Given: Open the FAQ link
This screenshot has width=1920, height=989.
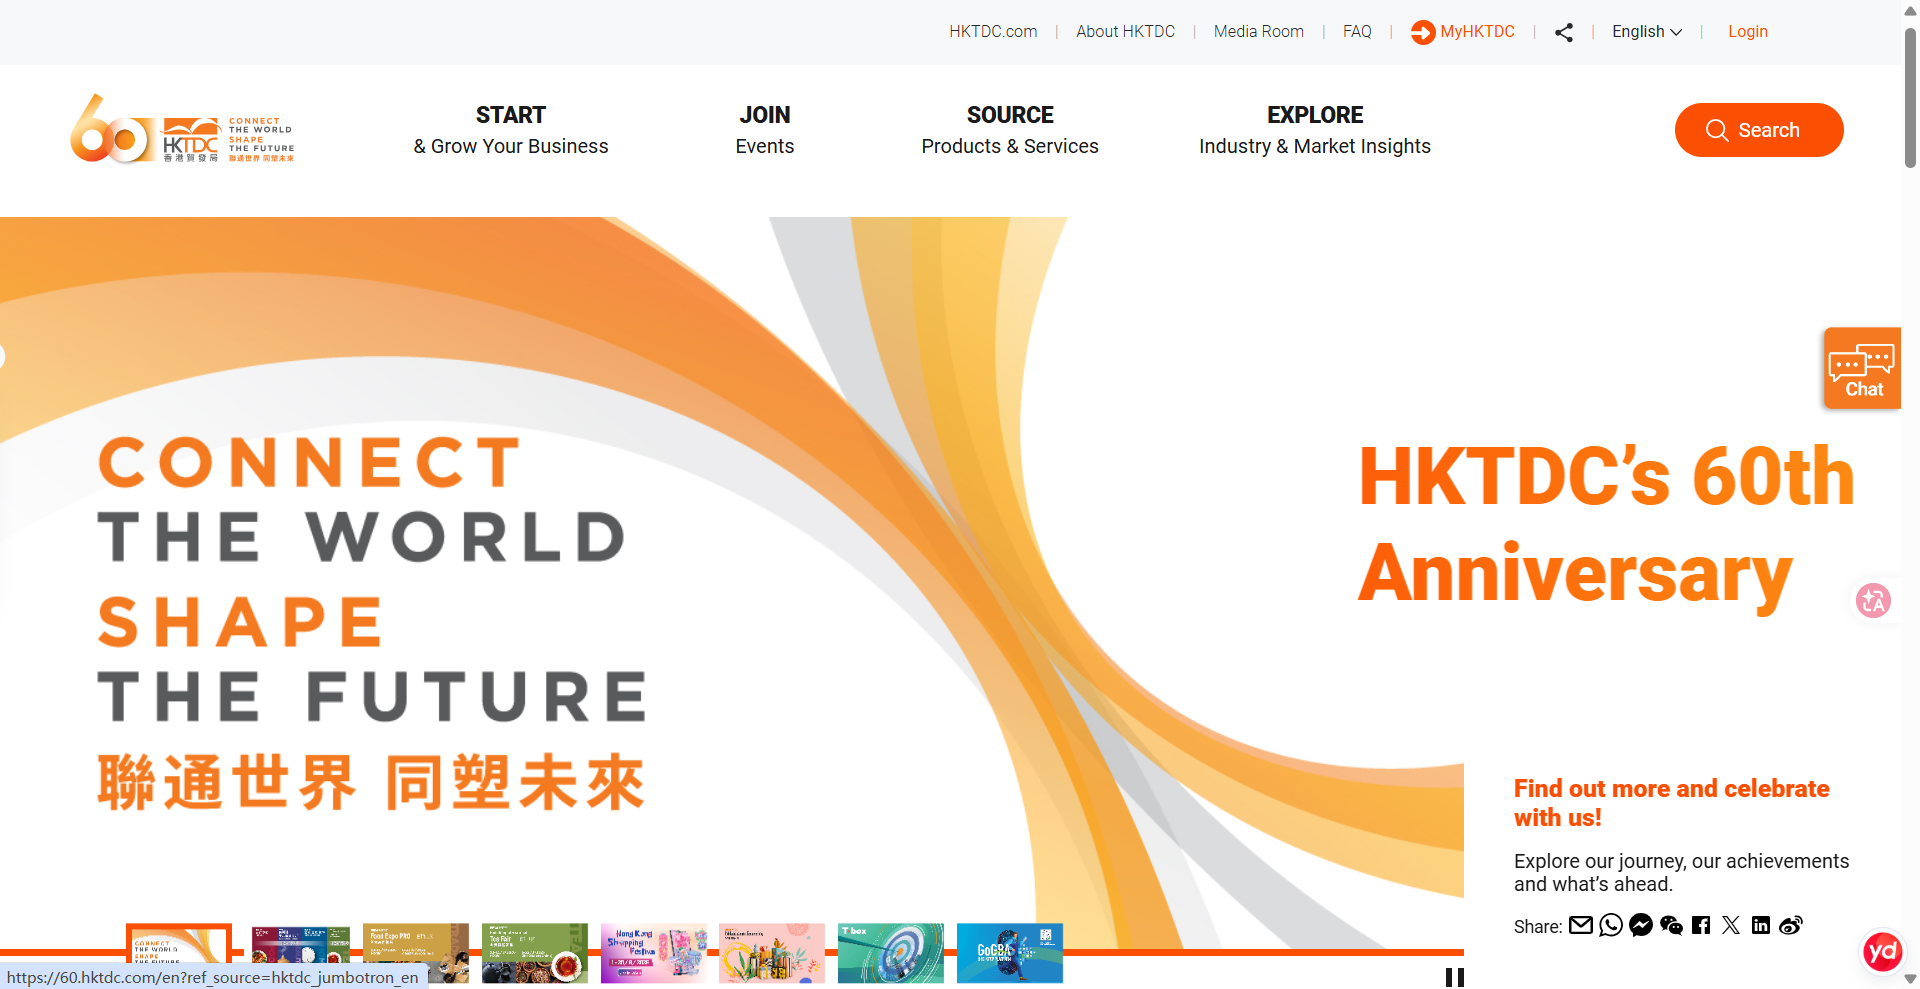Looking at the screenshot, I should (x=1357, y=32).
